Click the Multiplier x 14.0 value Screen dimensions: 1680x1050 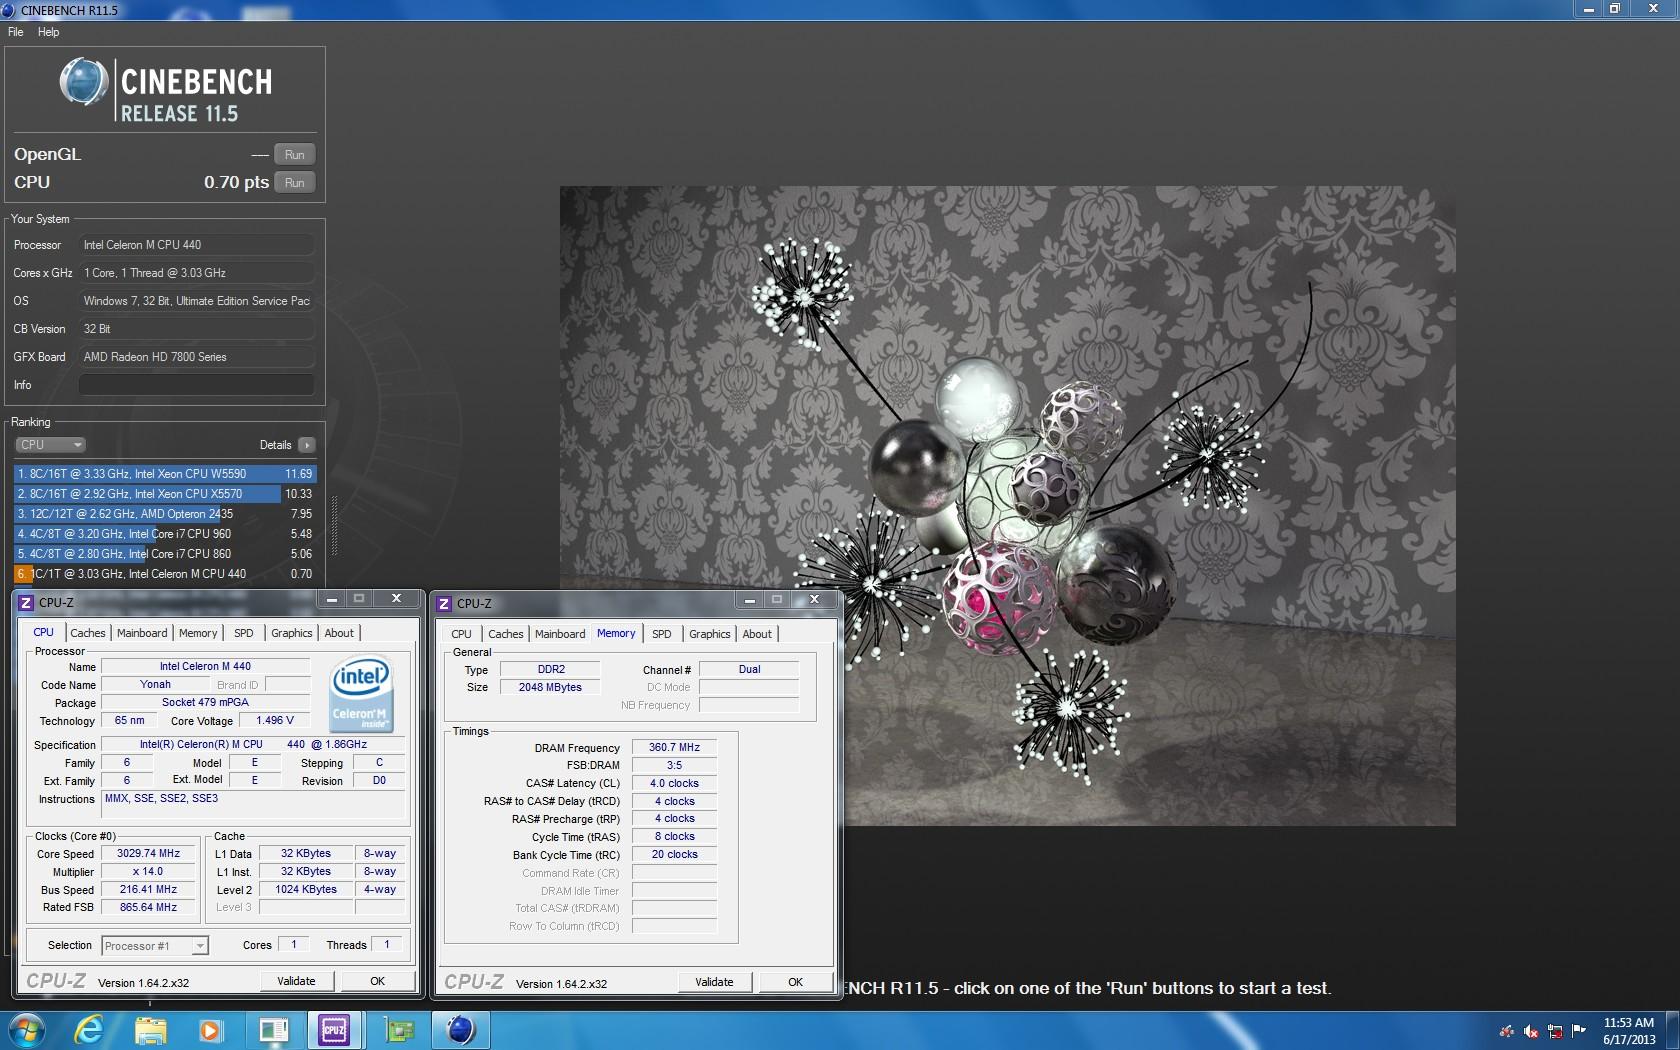click(x=148, y=872)
